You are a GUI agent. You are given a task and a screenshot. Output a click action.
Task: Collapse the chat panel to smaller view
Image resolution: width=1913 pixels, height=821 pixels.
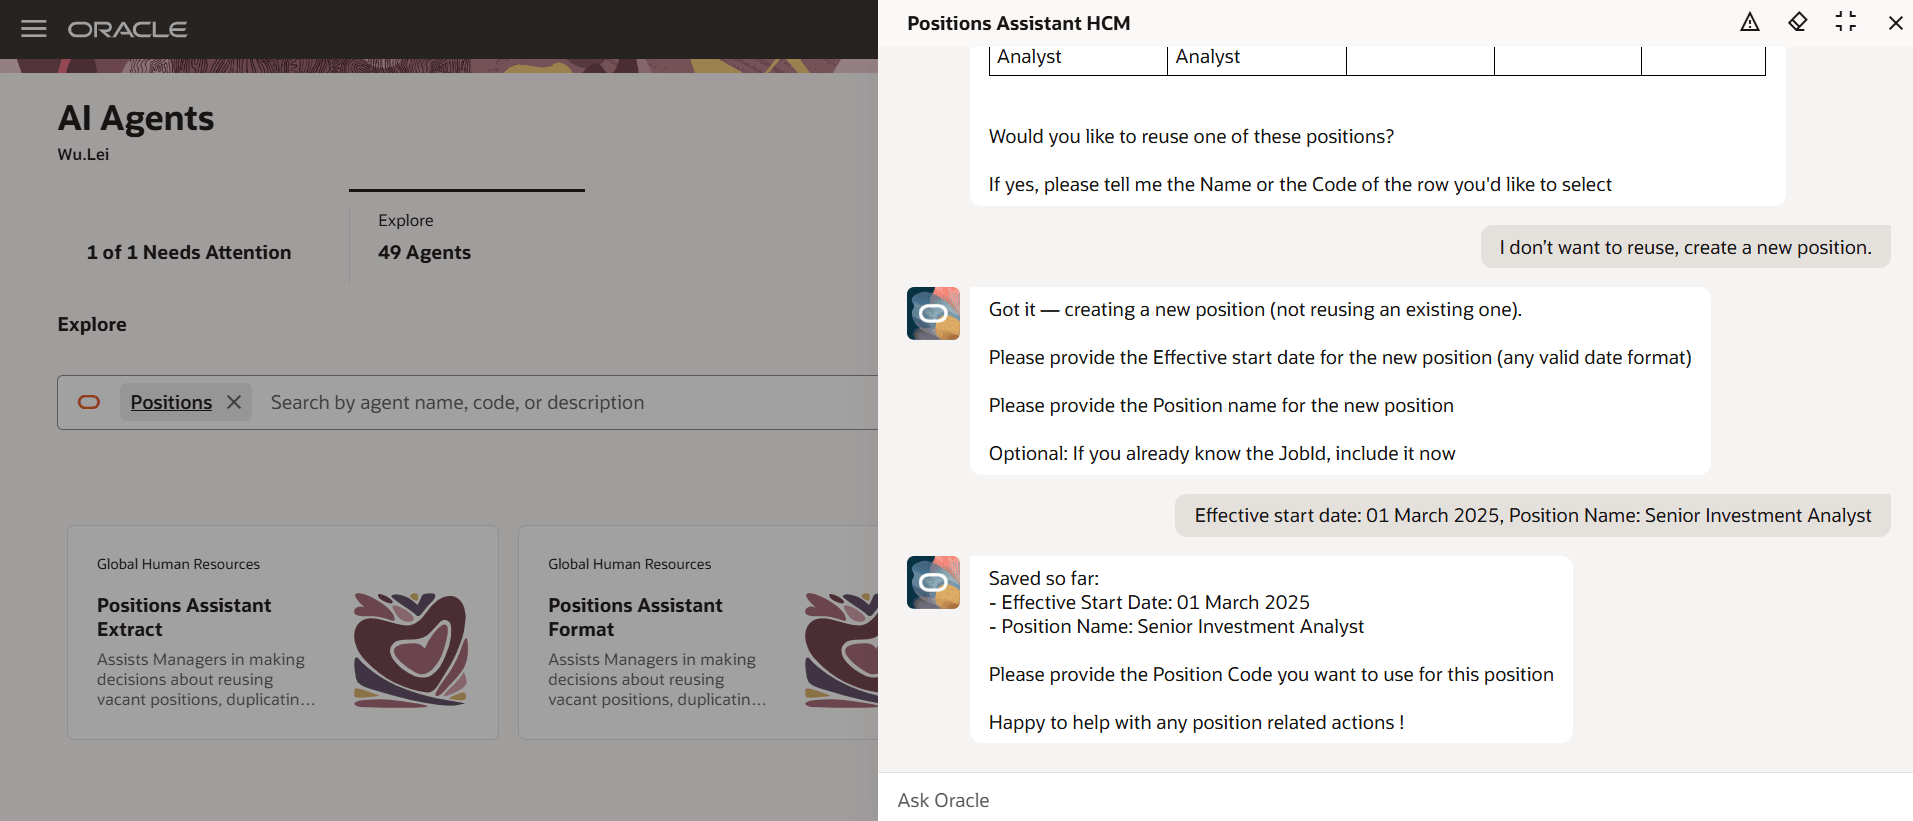(1847, 22)
